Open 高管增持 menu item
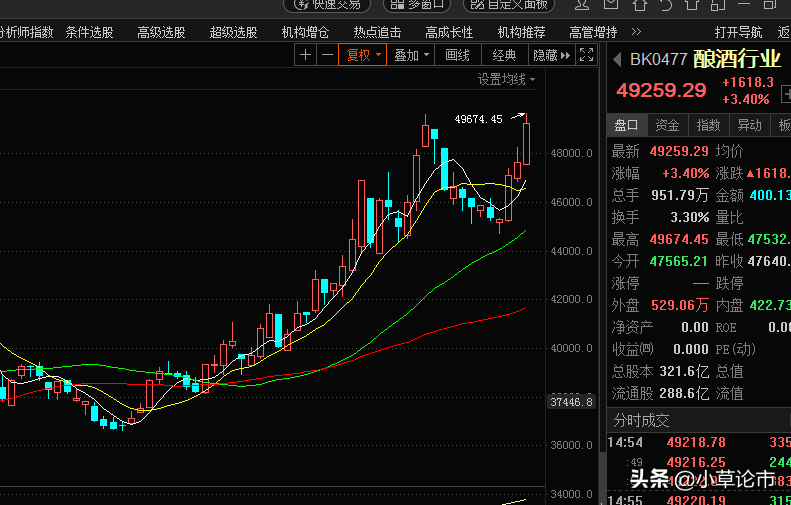The height and width of the screenshot is (505, 791). (x=593, y=33)
